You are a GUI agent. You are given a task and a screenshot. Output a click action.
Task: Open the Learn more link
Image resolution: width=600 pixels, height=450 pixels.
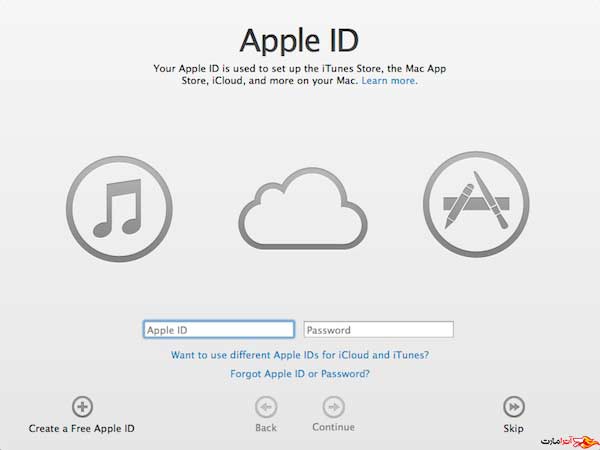coord(389,81)
